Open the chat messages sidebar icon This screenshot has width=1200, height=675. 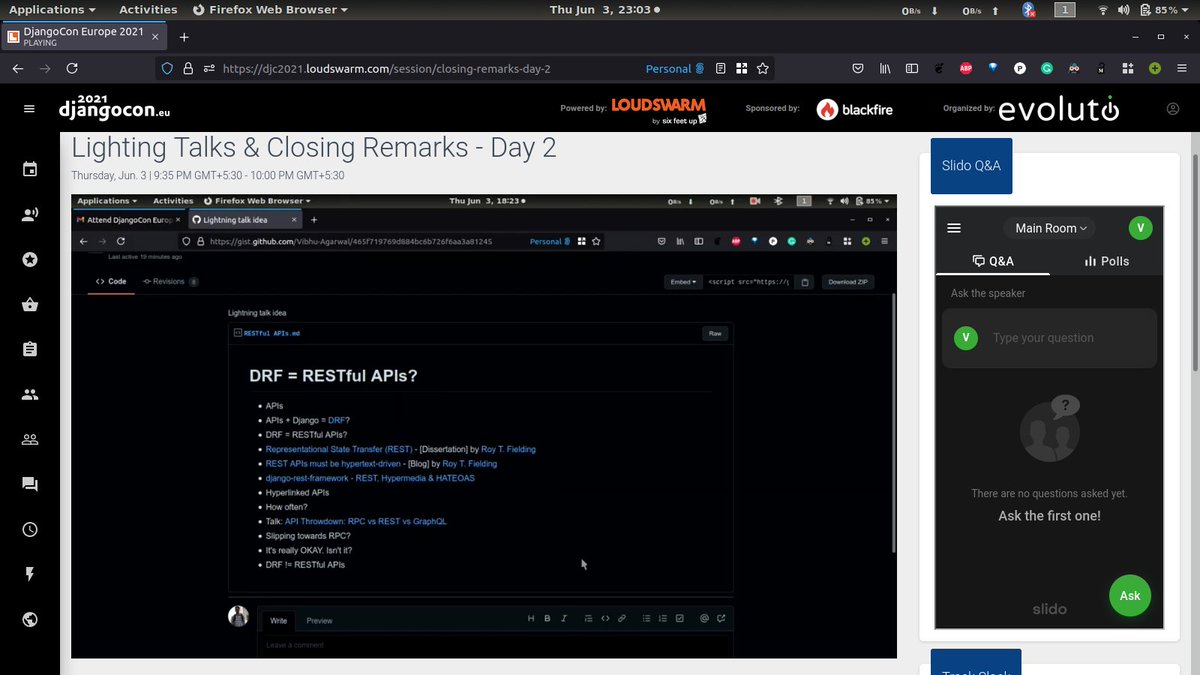point(30,484)
